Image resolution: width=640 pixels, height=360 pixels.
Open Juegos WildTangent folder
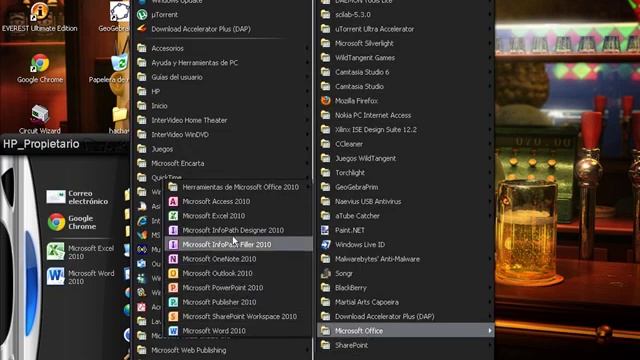(x=405, y=158)
